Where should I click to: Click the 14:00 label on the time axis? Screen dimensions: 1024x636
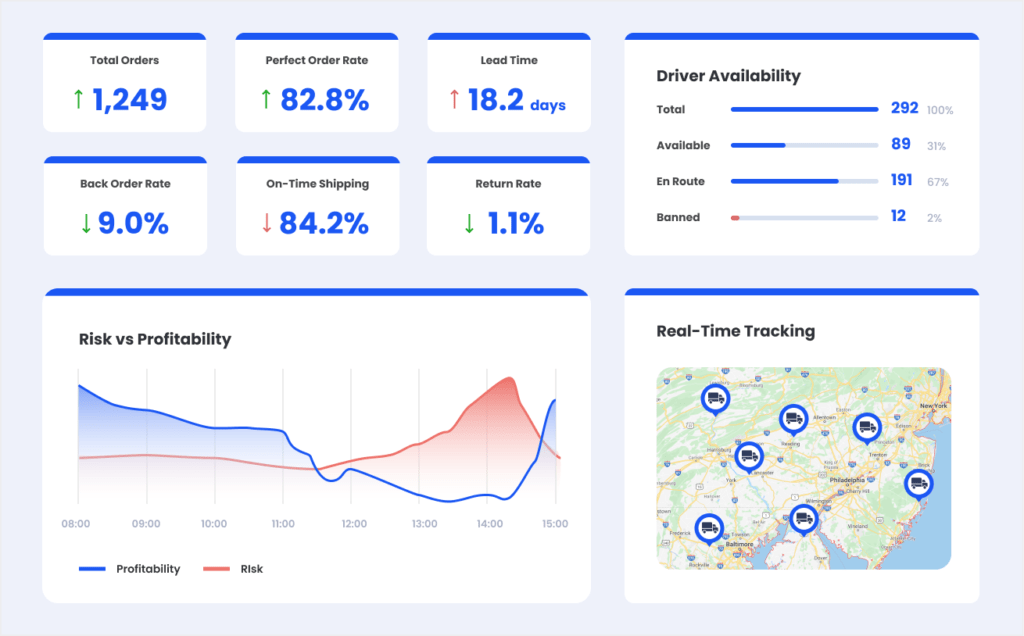pyautogui.click(x=489, y=524)
